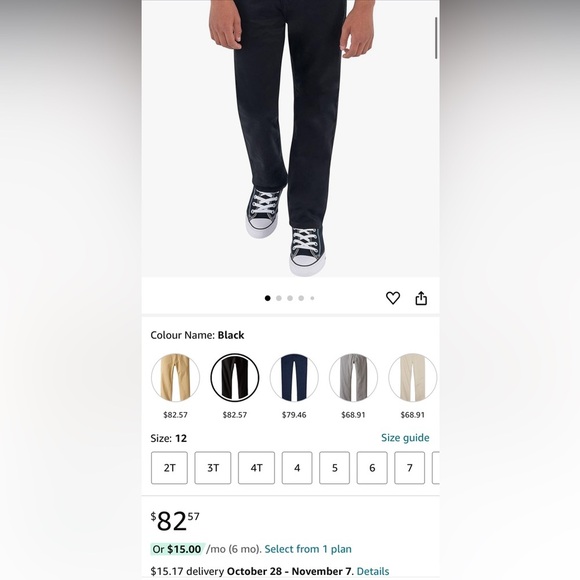
Task: Choose the grey colour swatch
Action: point(353,378)
